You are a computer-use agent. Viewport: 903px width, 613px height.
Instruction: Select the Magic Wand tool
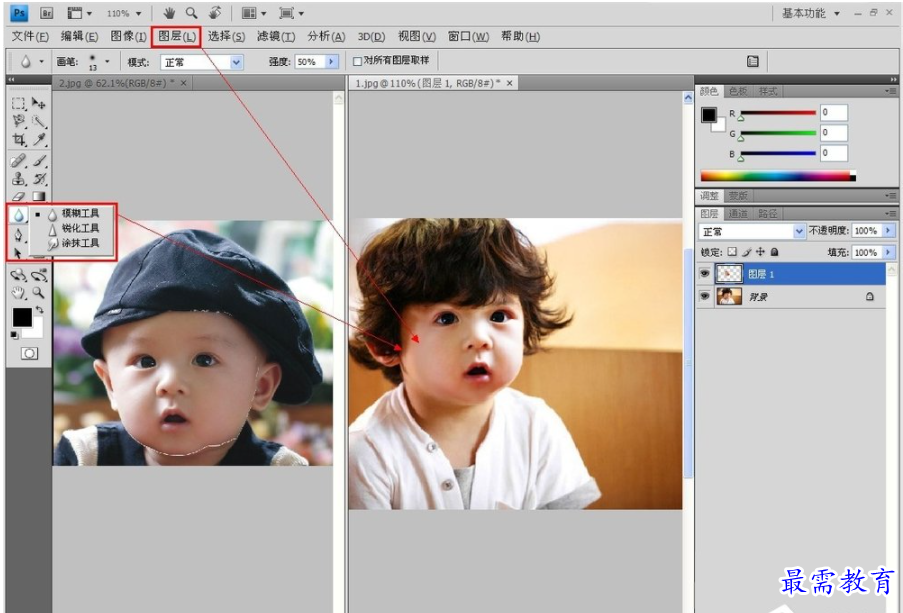coord(39,121)
